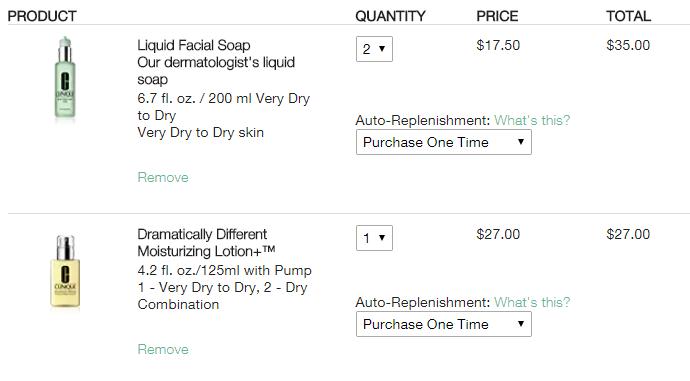Screen dimensions: 690x381
Task: Expand Auto-Replenishment dropdown for Moisturizing Lotion+
Action: (x=444, y=324)
